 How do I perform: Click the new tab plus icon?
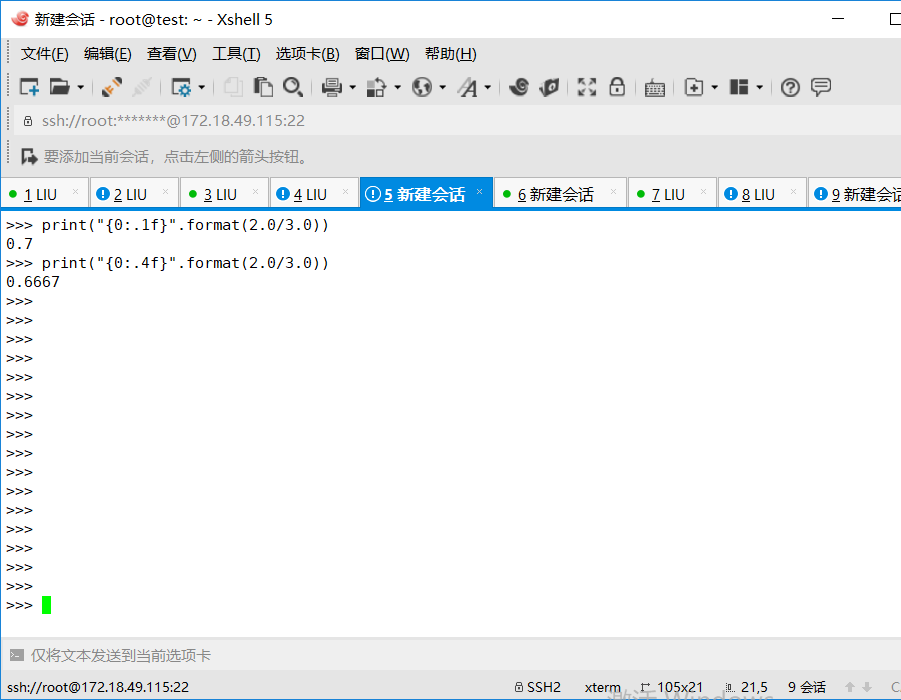(694, 87)
